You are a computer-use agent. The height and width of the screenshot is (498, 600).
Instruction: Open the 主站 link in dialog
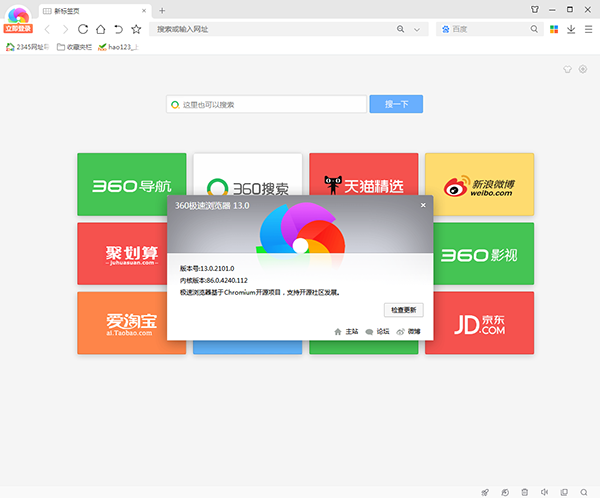346,331
